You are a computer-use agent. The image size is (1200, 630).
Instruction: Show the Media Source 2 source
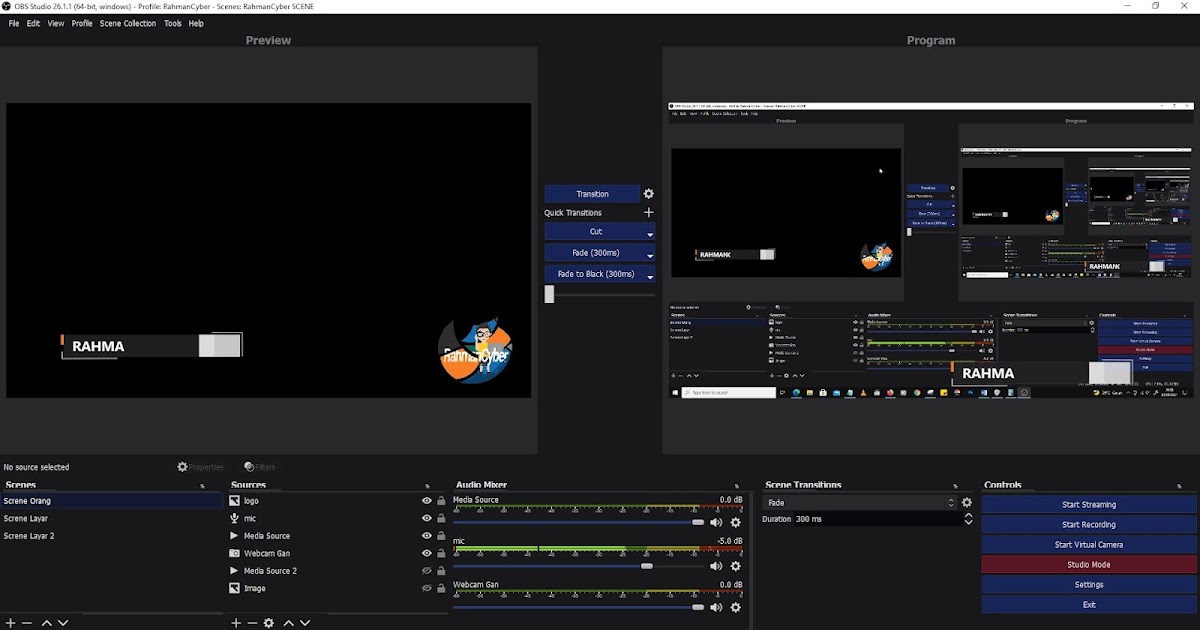coord(427,570)
